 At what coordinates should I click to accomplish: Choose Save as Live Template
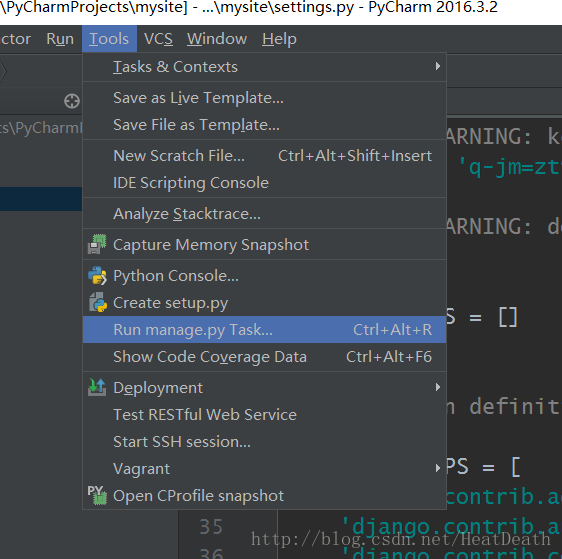264,98
